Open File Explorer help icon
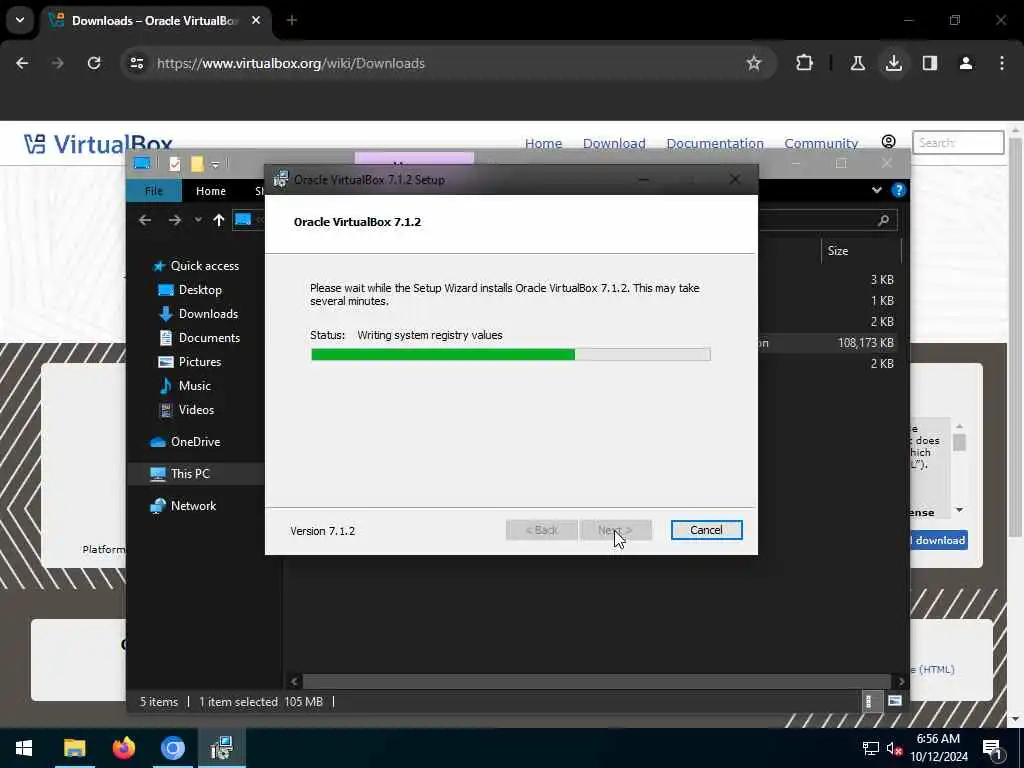Viewport: 1024px width, 768px height. pyautogui.click(x=899, y=190)
